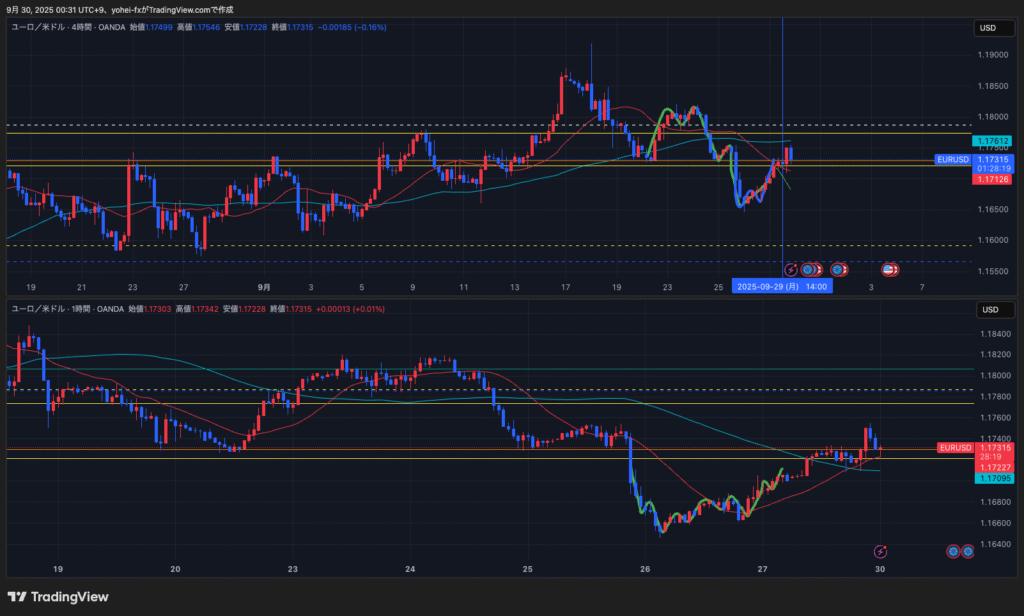Select the EURUSD price label on the upper chart

click(x=952, y=159)
